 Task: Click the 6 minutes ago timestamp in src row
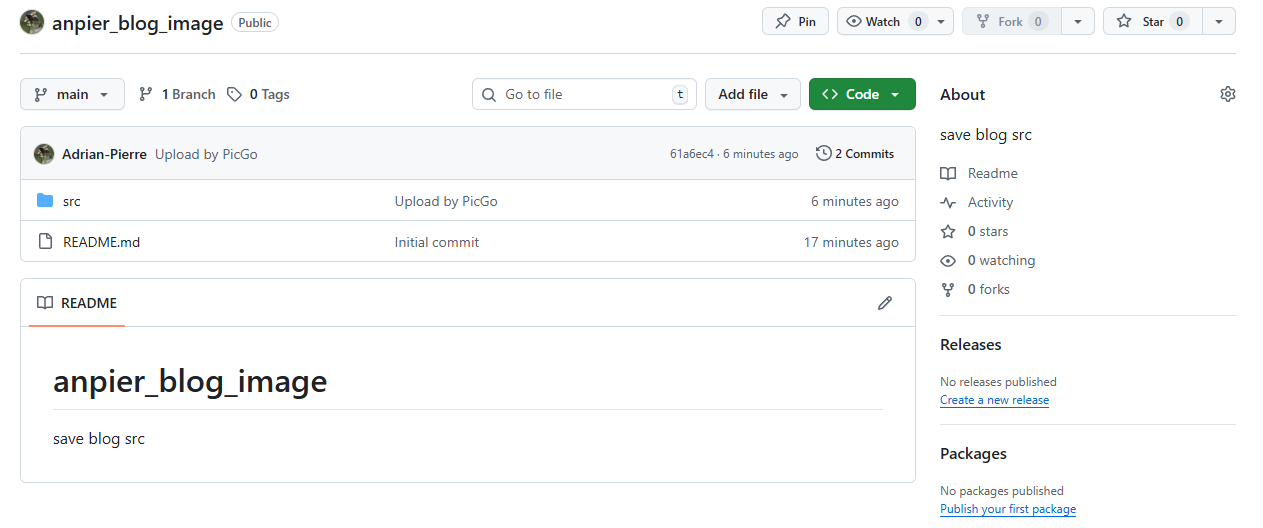point(855,201)
